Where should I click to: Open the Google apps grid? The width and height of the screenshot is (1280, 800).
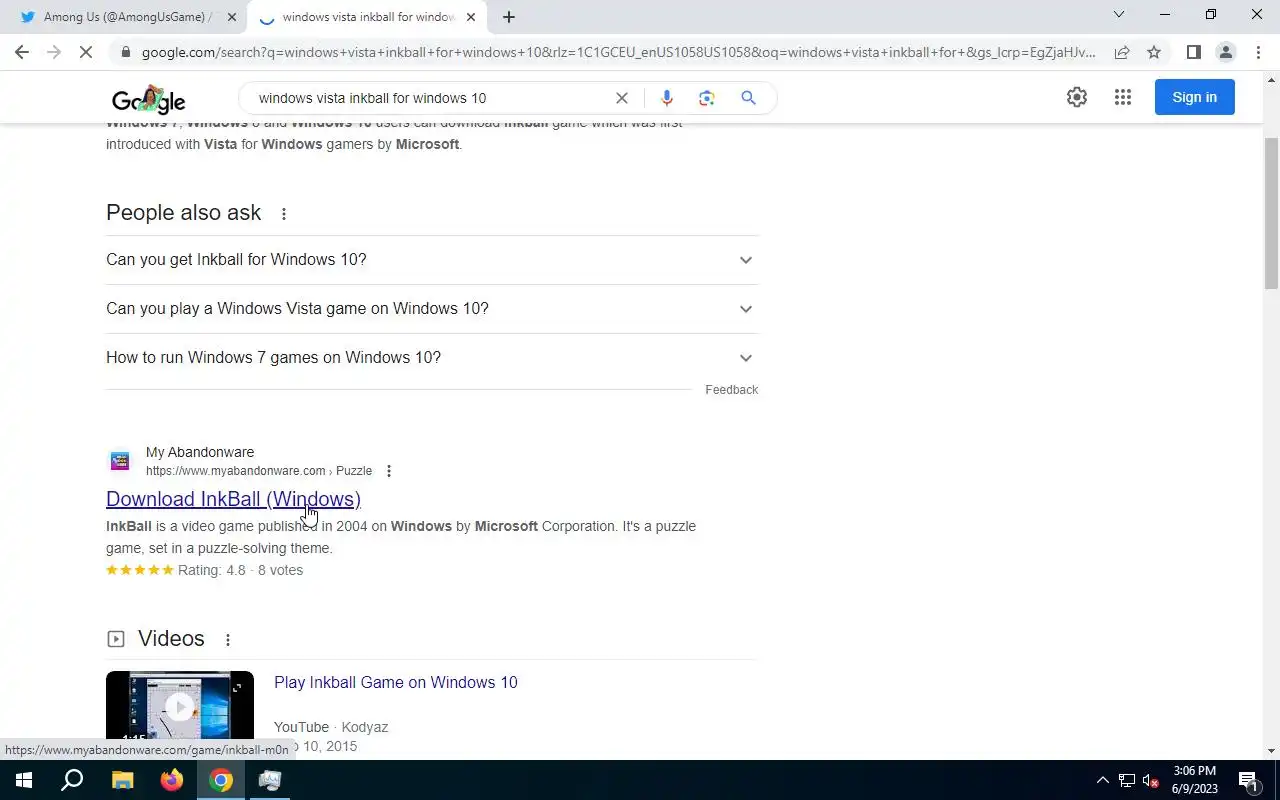coord(1123,97)
